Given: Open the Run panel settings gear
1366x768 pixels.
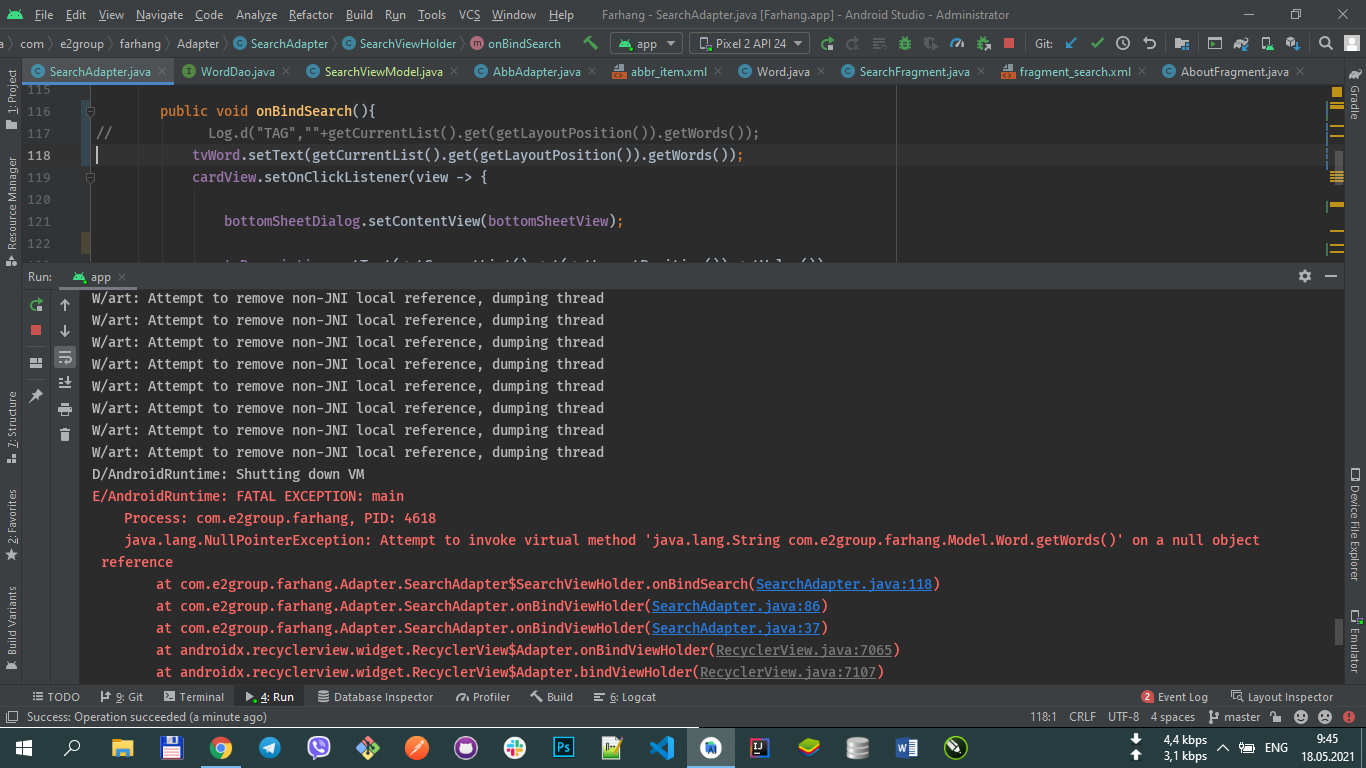Looking at the screenshot, I should coord(1304,276).
